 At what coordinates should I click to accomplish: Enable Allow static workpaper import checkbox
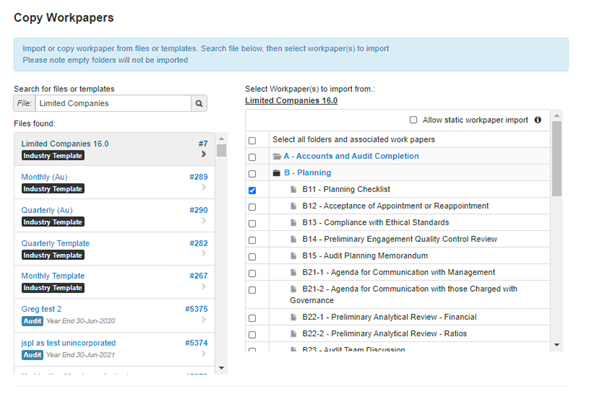(413, 120)
